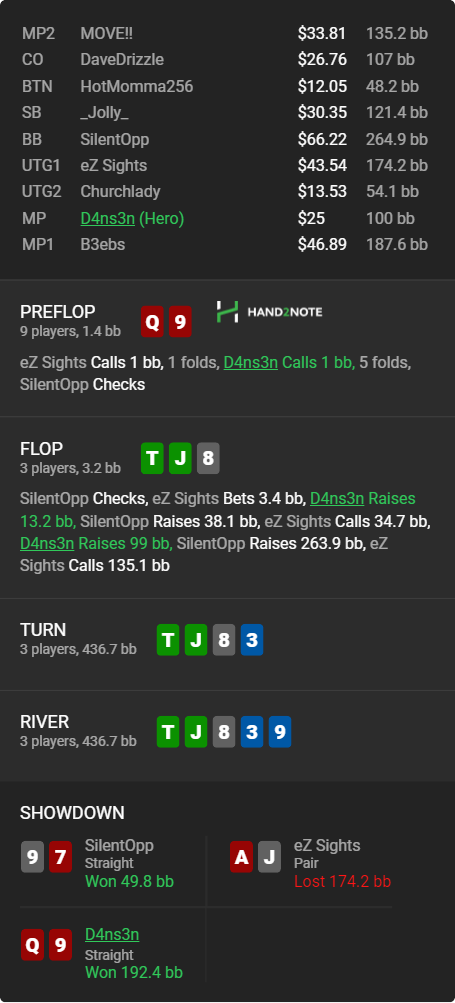Screen dimensions: 455x1003
Task: Select SilentOpp row in player list
Action: [x=227, y=139]
